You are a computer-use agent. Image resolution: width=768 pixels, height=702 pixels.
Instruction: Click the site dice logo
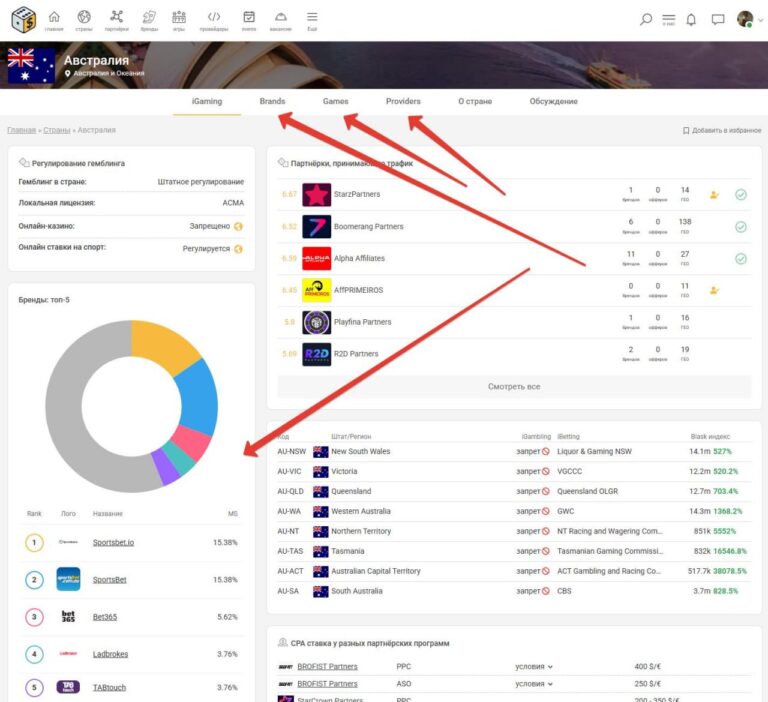click(24, 19)
